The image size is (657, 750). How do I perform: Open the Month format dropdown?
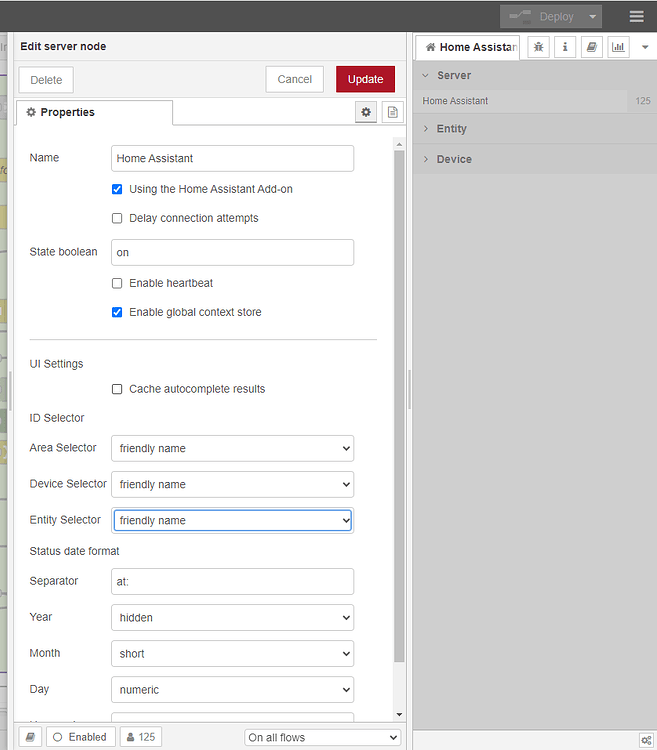pos(232,654)
